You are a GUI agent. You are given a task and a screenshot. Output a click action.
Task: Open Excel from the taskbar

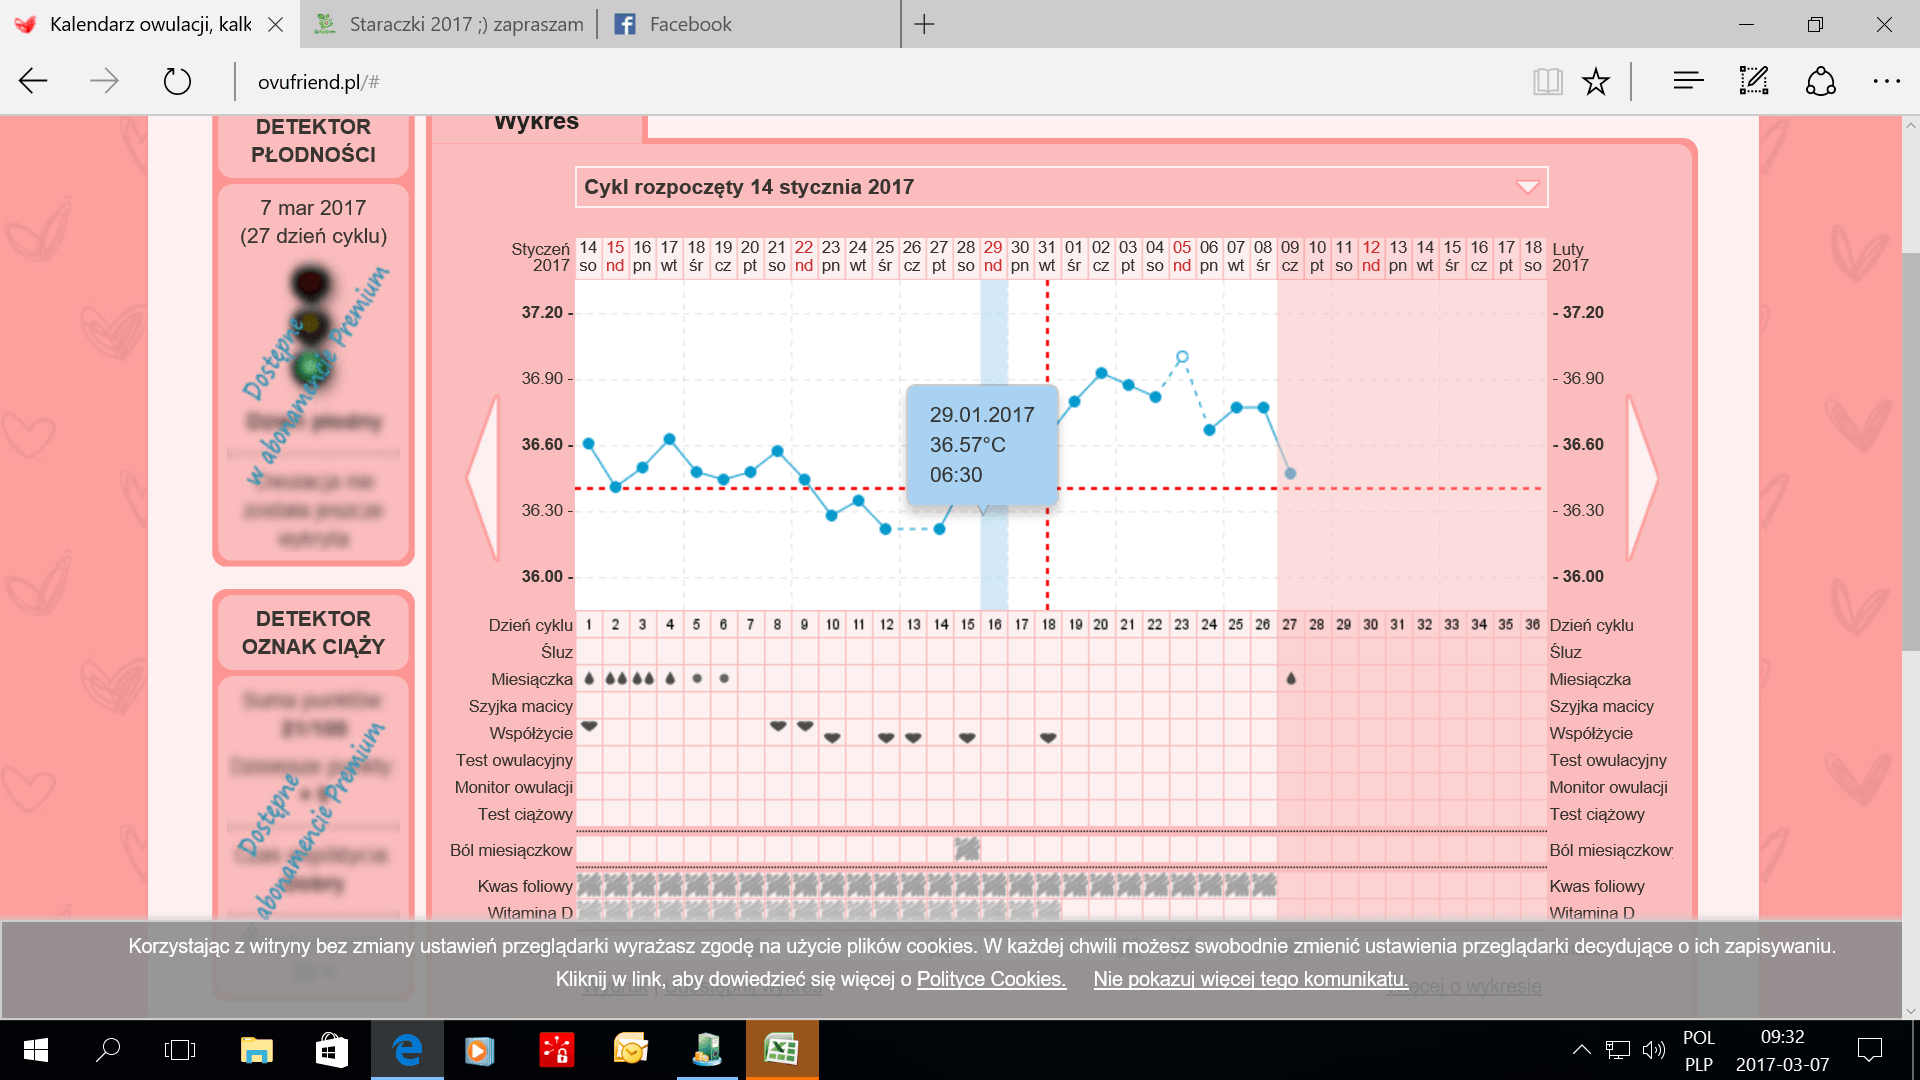point(782,1050)
